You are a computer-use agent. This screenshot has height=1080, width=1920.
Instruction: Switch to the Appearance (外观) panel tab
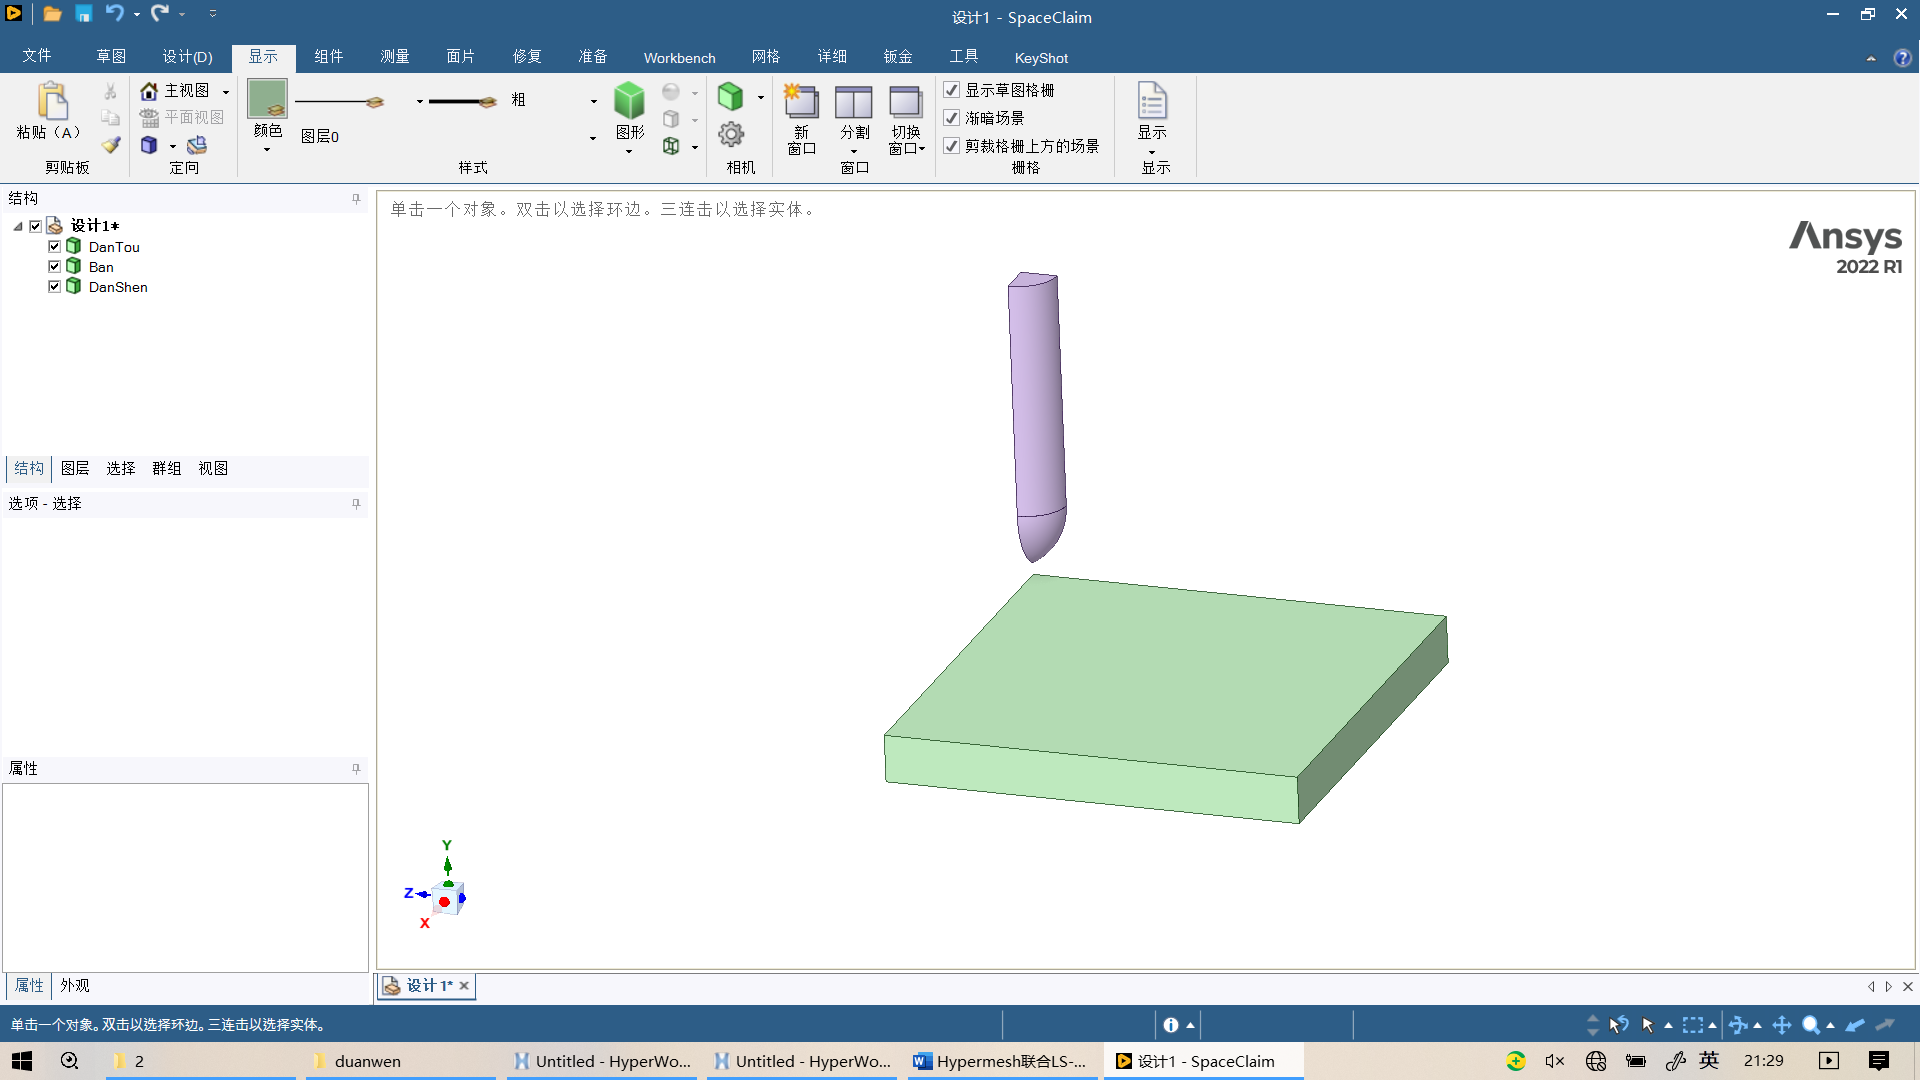click(x=75, y=985)
